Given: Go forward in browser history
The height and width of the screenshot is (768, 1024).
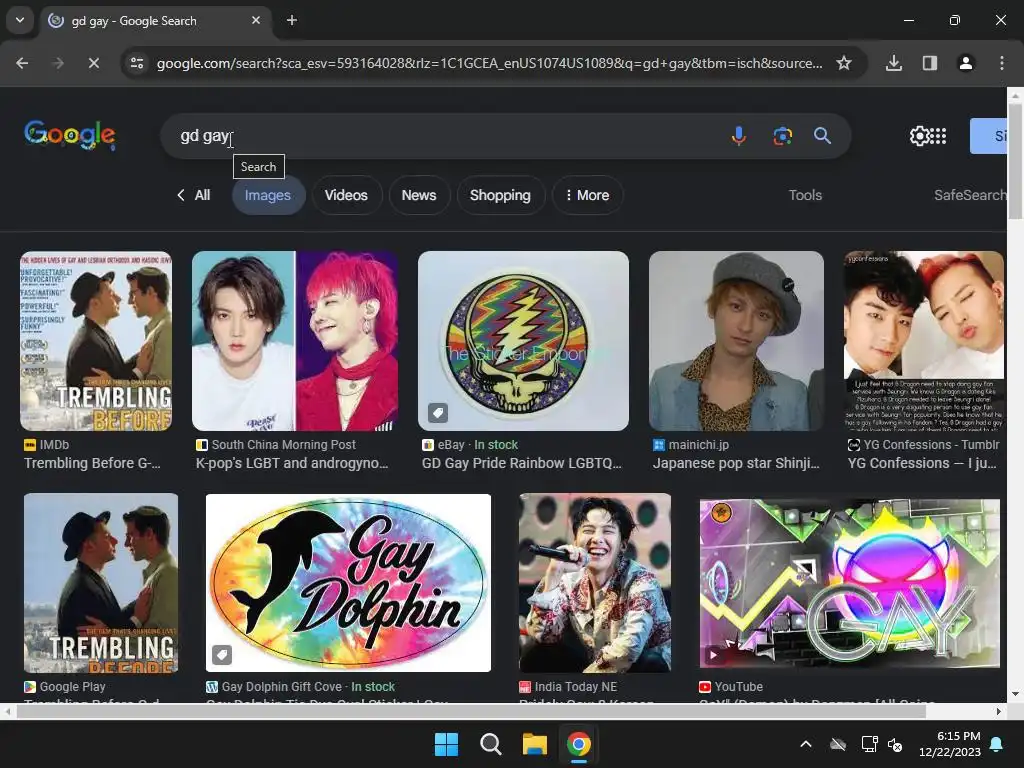Looking at the screenshot, I should [57, 63].
